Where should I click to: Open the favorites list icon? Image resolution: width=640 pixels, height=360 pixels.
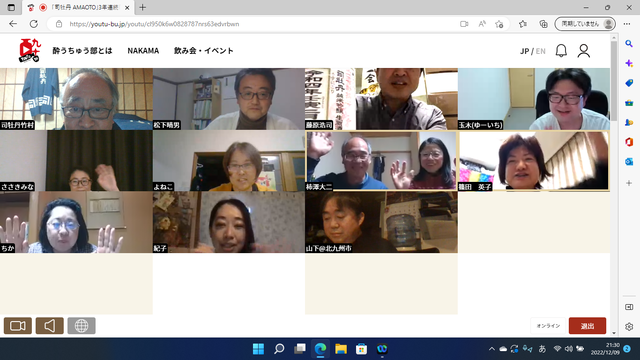[523, 24]
